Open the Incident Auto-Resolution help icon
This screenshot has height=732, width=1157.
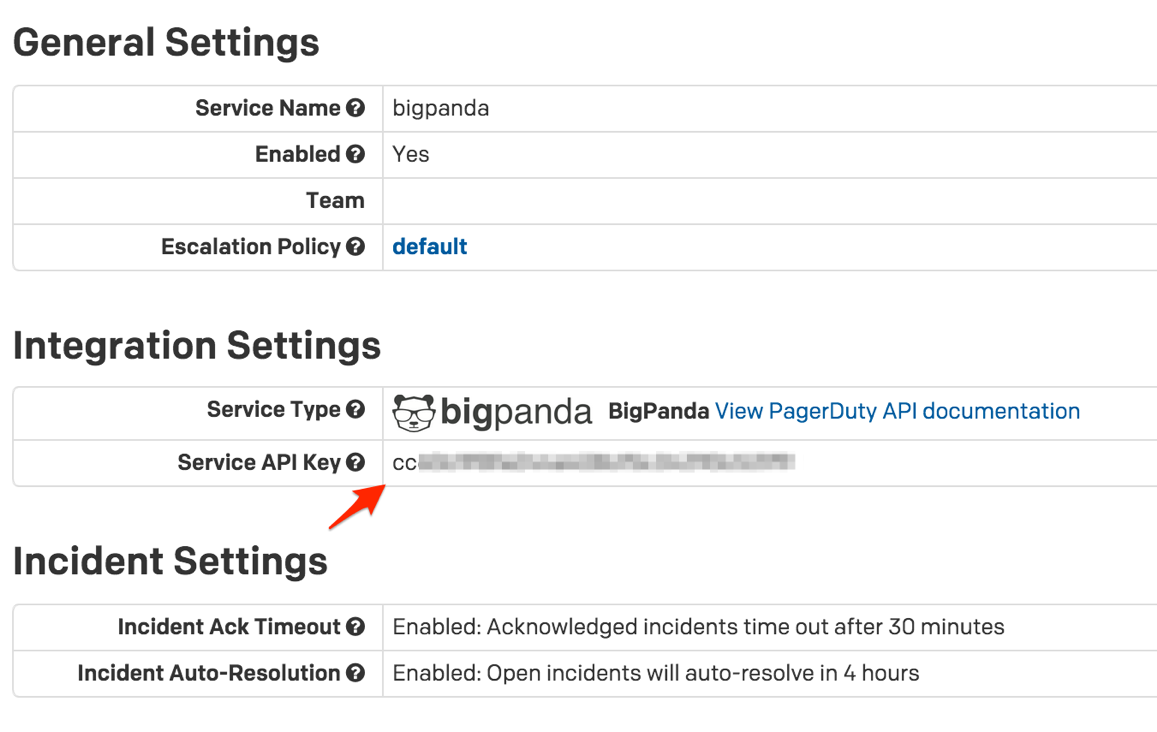pos(356,672)
